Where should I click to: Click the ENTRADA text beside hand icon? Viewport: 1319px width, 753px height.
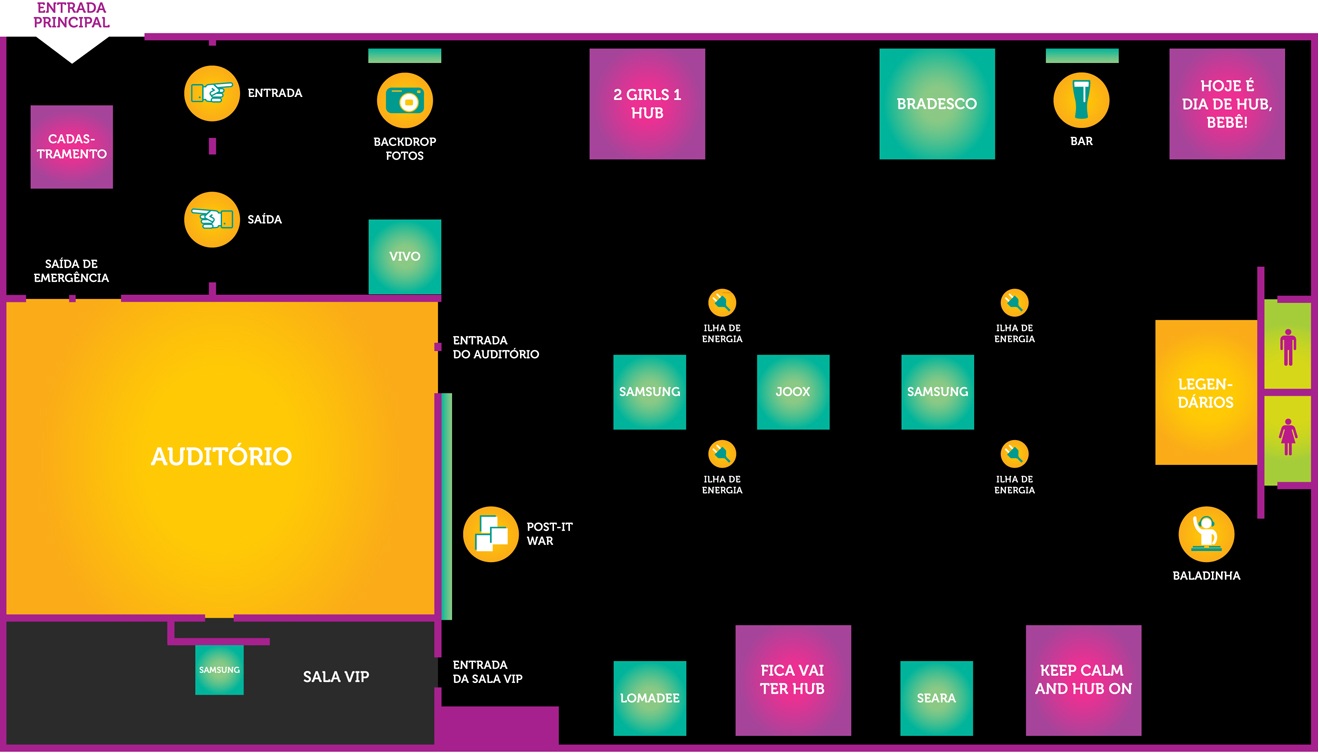(x=275, y=93)
